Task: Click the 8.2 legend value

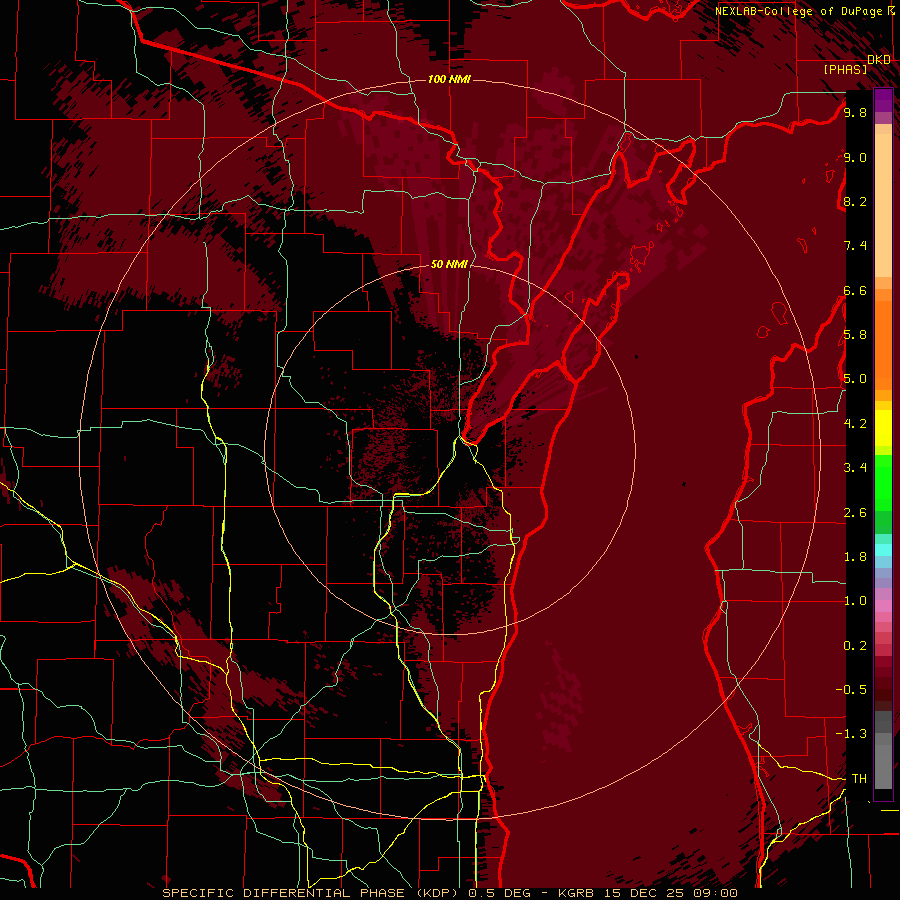Action: (855, 201)
